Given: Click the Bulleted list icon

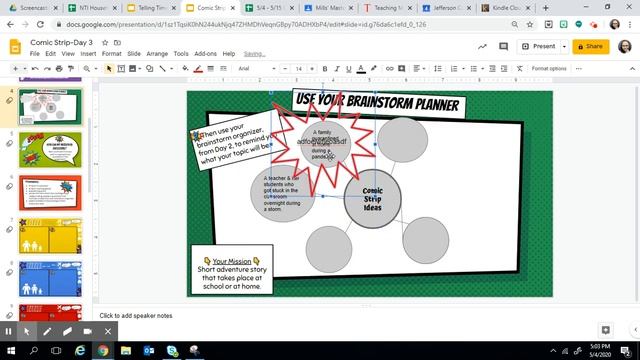Looking at the screenshot, I should (x=473, y=69).
